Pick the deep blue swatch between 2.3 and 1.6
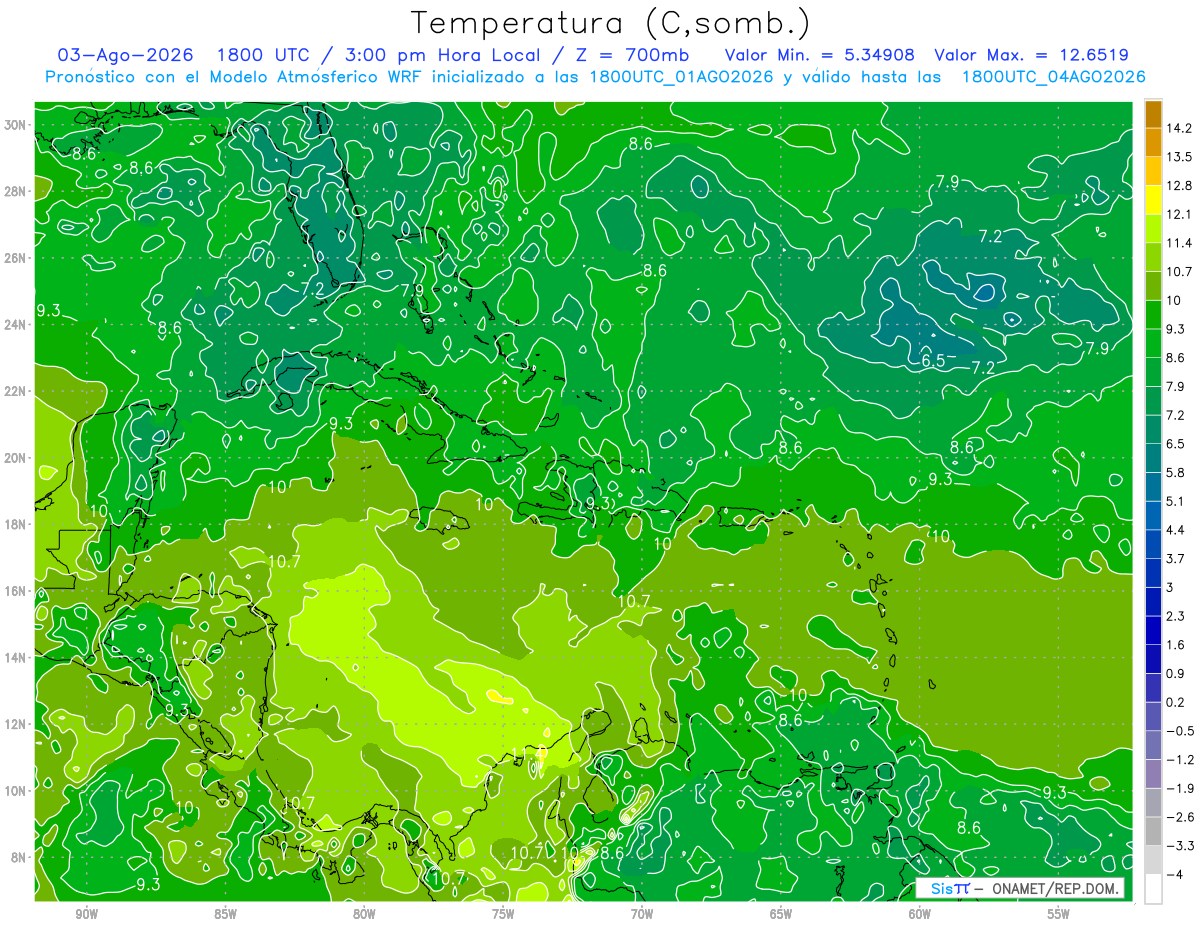This screenshot has width=1200, height=927. click(x=1153, y=631)
